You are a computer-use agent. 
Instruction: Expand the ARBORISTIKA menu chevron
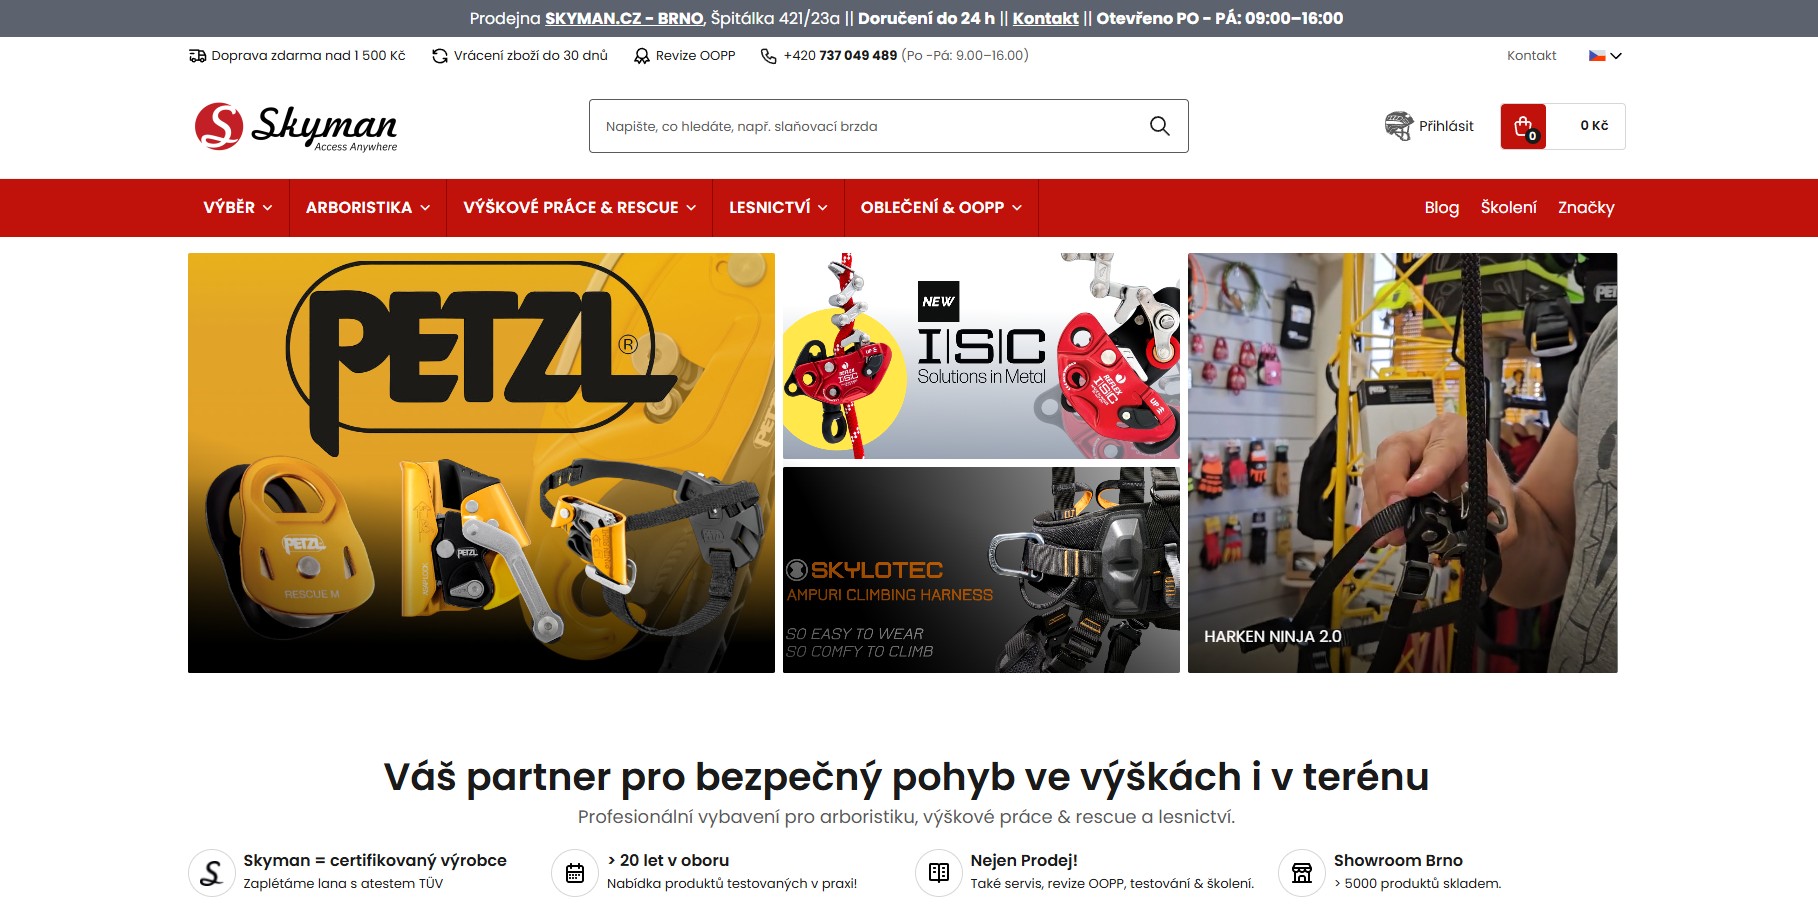(425, 208)
